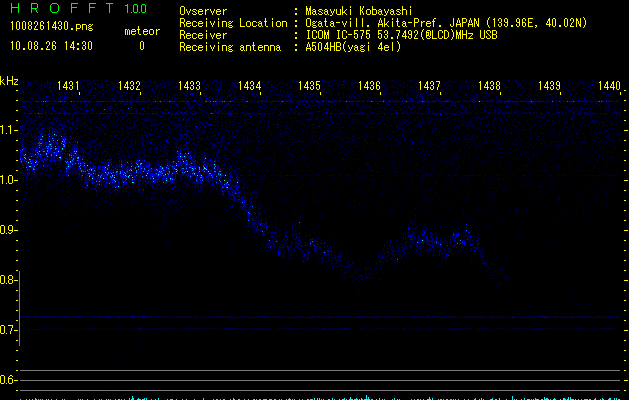
Task: Select the Receiving Location value text
Action: point(445,22)
